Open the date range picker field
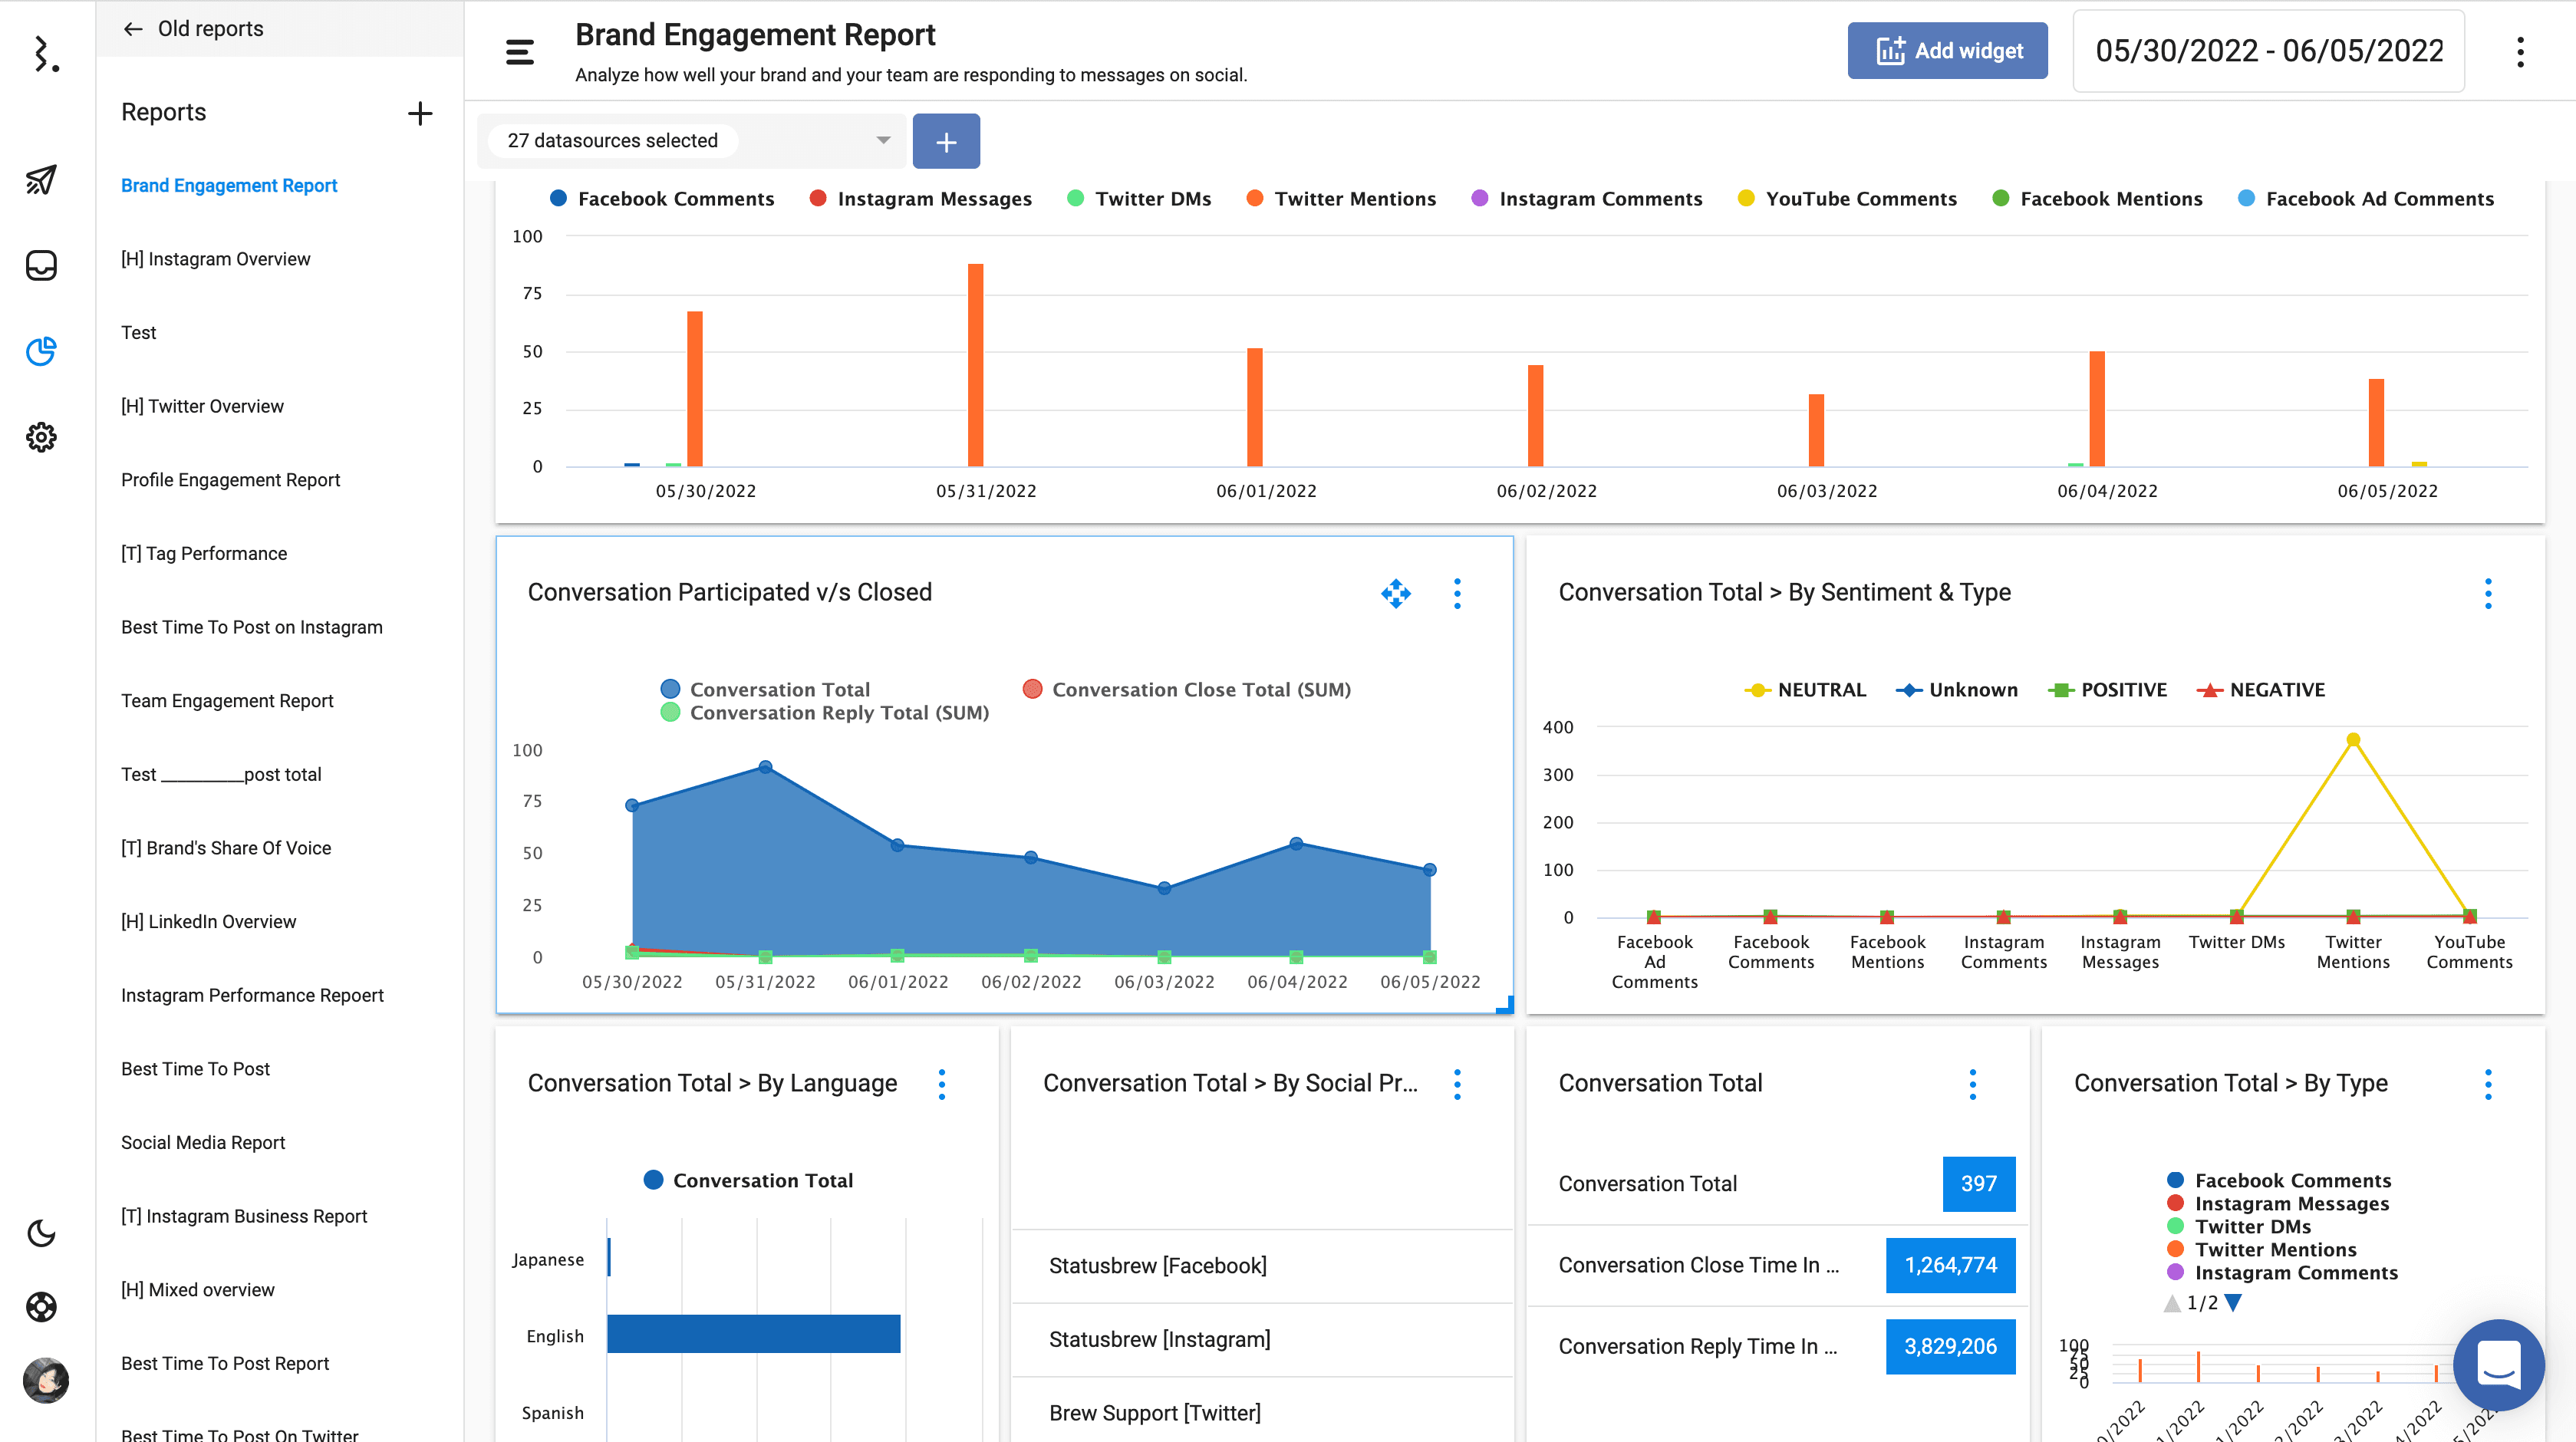Viewport: 2576px width, 1442px height. (x=2268, y=51)
